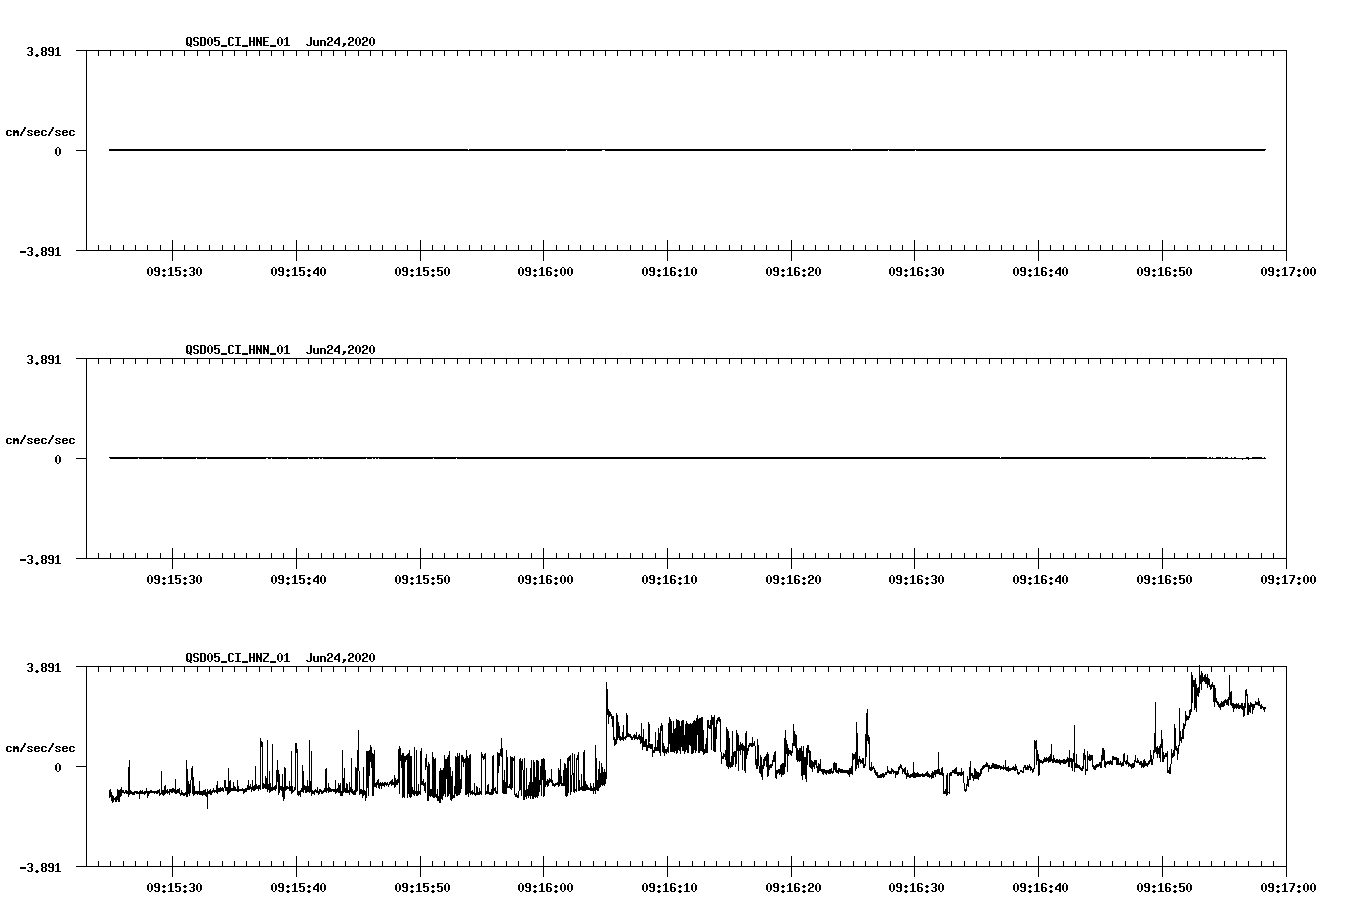The height and width of the screenshot is (924, 1358).
Task: Click the QSD05_CI_HNN_01 Jun24,2020 plot title
Action: 280,350
